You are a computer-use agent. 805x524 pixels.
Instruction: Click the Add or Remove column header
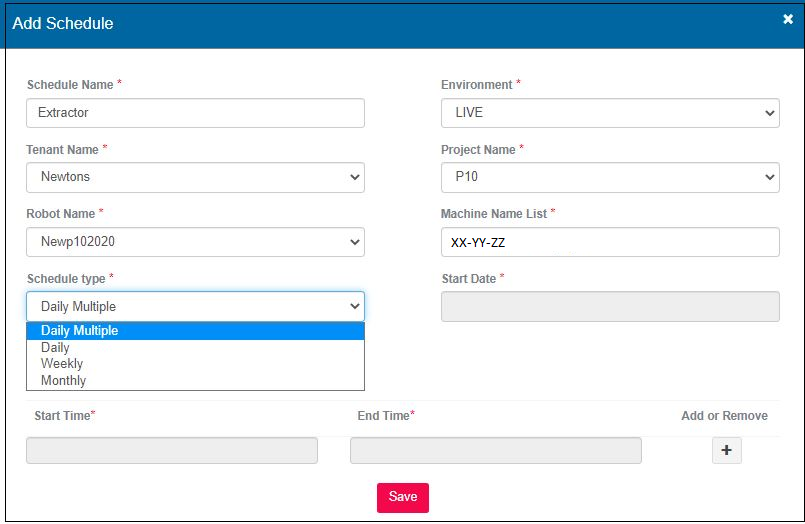pyautogui.click(x=724, y=416)
